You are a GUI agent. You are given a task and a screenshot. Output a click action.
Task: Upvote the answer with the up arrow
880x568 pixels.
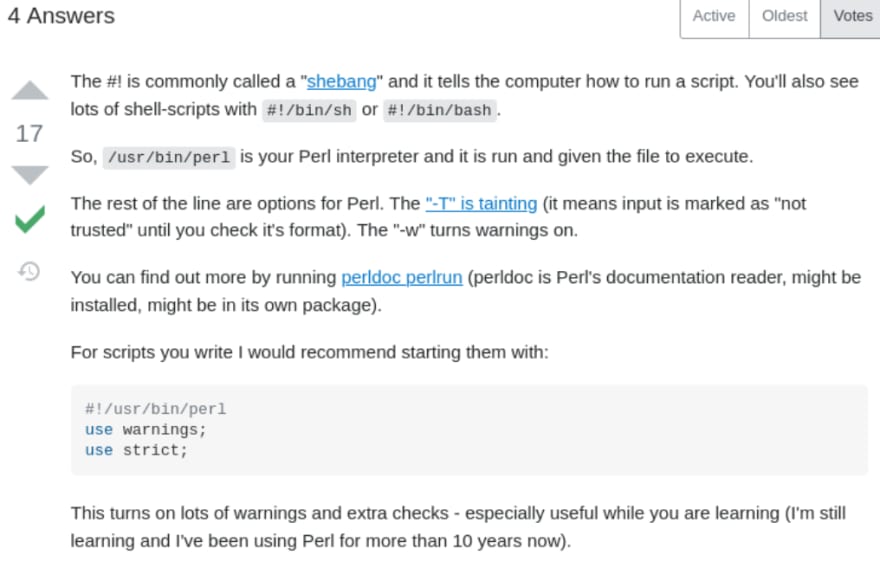point(30,90)
